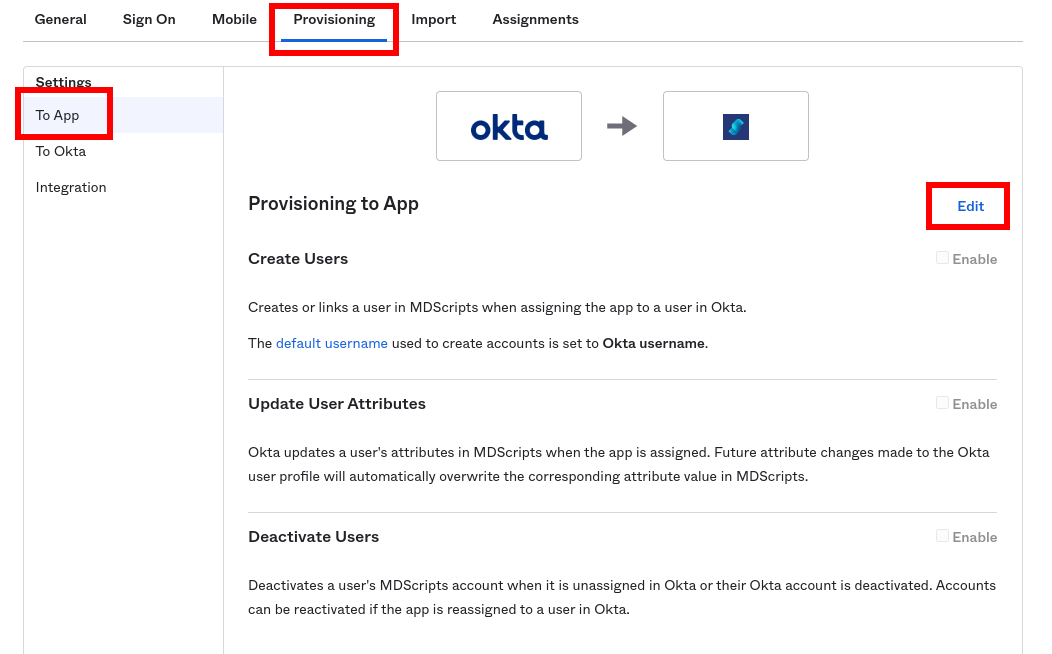Enable the Update User Attributes checkbox
This screenshot has width=1052, height=654.
(x=942, y=403)
